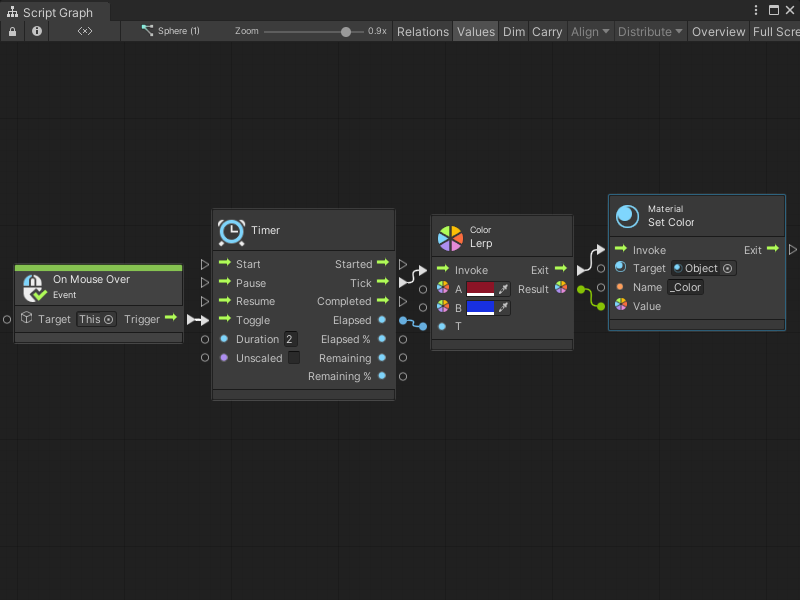This screenshot has height=600, width=800.
Task: Click the Relations button in the toolbar
Action: pyautogui.click(x=422, y=31)
